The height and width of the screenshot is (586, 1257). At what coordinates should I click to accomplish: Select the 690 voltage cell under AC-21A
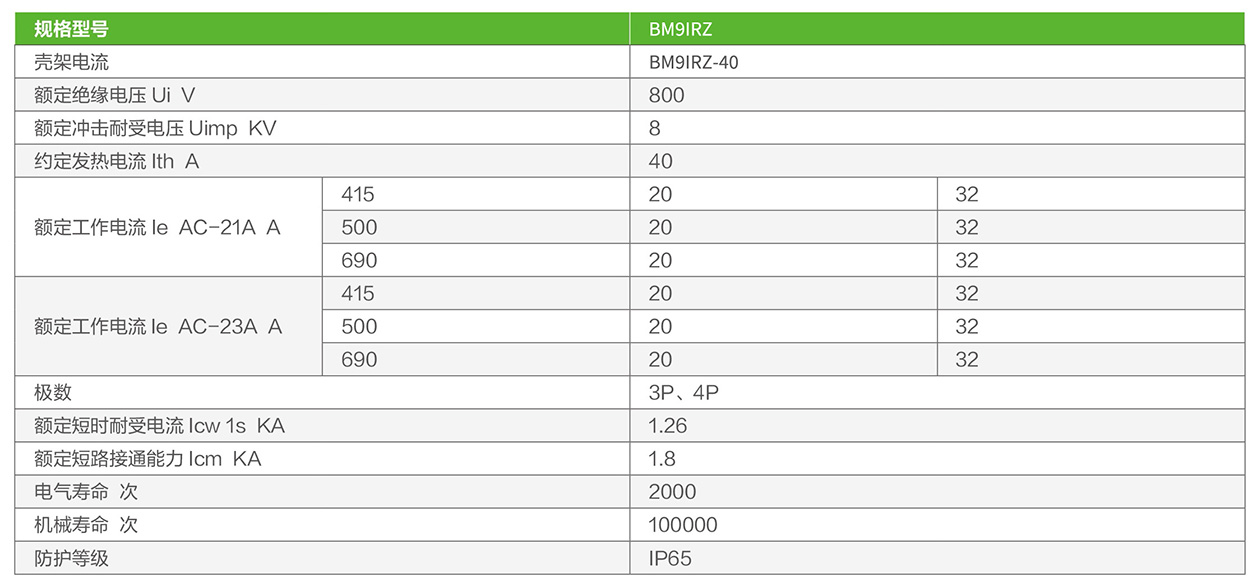coord(359,260)
